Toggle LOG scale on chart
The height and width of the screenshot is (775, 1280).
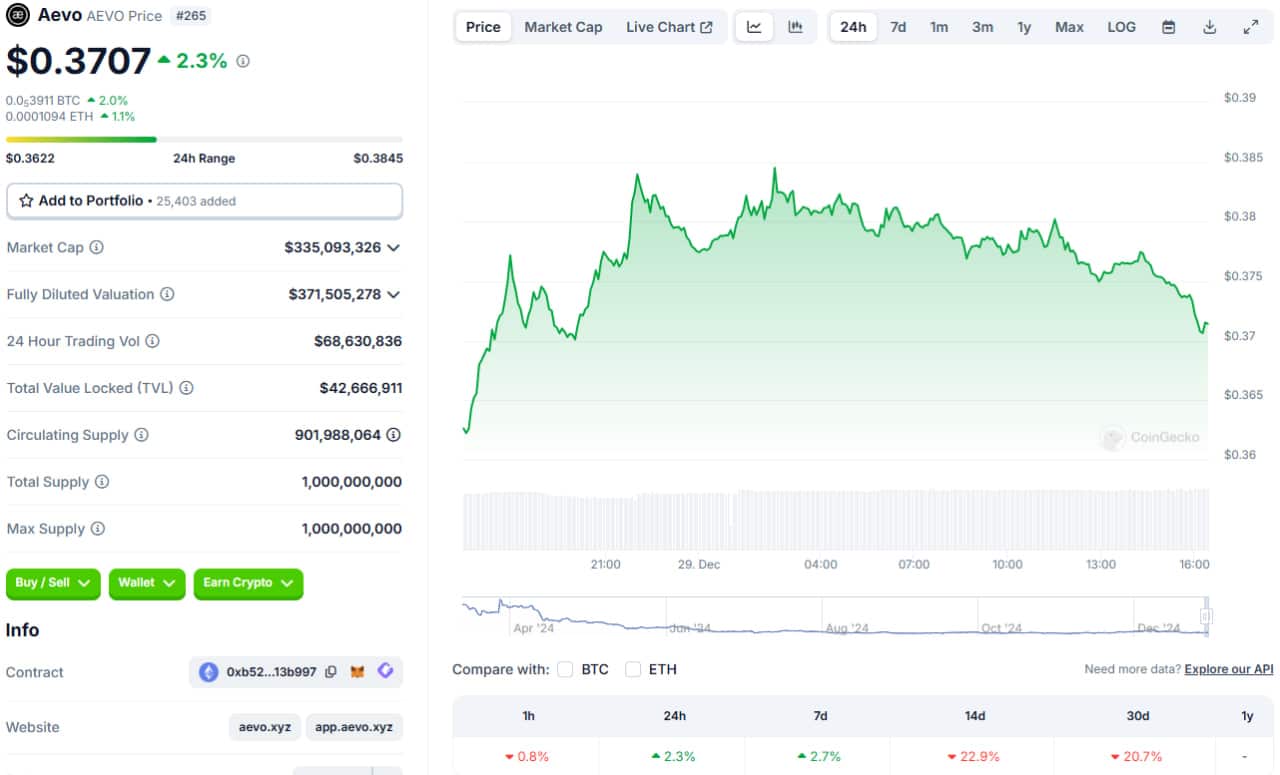click(x=1121, y=27)
